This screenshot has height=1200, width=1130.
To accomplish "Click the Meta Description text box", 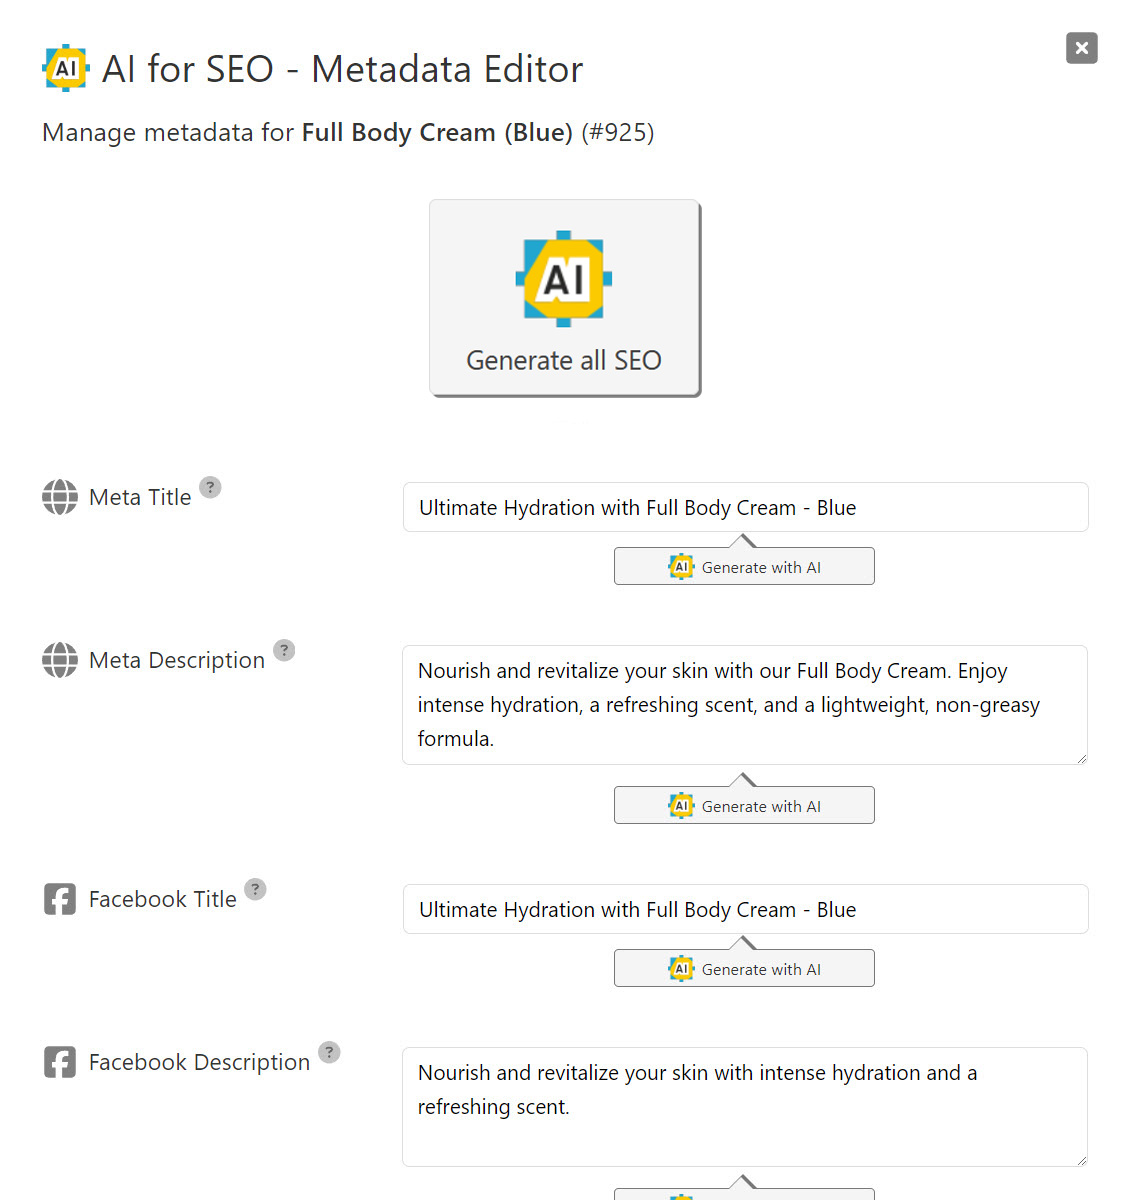I will click(x=744, y=704).
